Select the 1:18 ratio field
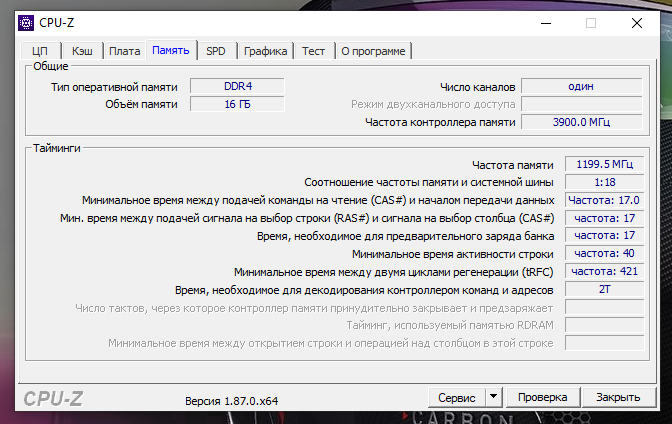The width and height of the screenshot is (672, 424). click(x=603, y=182)
